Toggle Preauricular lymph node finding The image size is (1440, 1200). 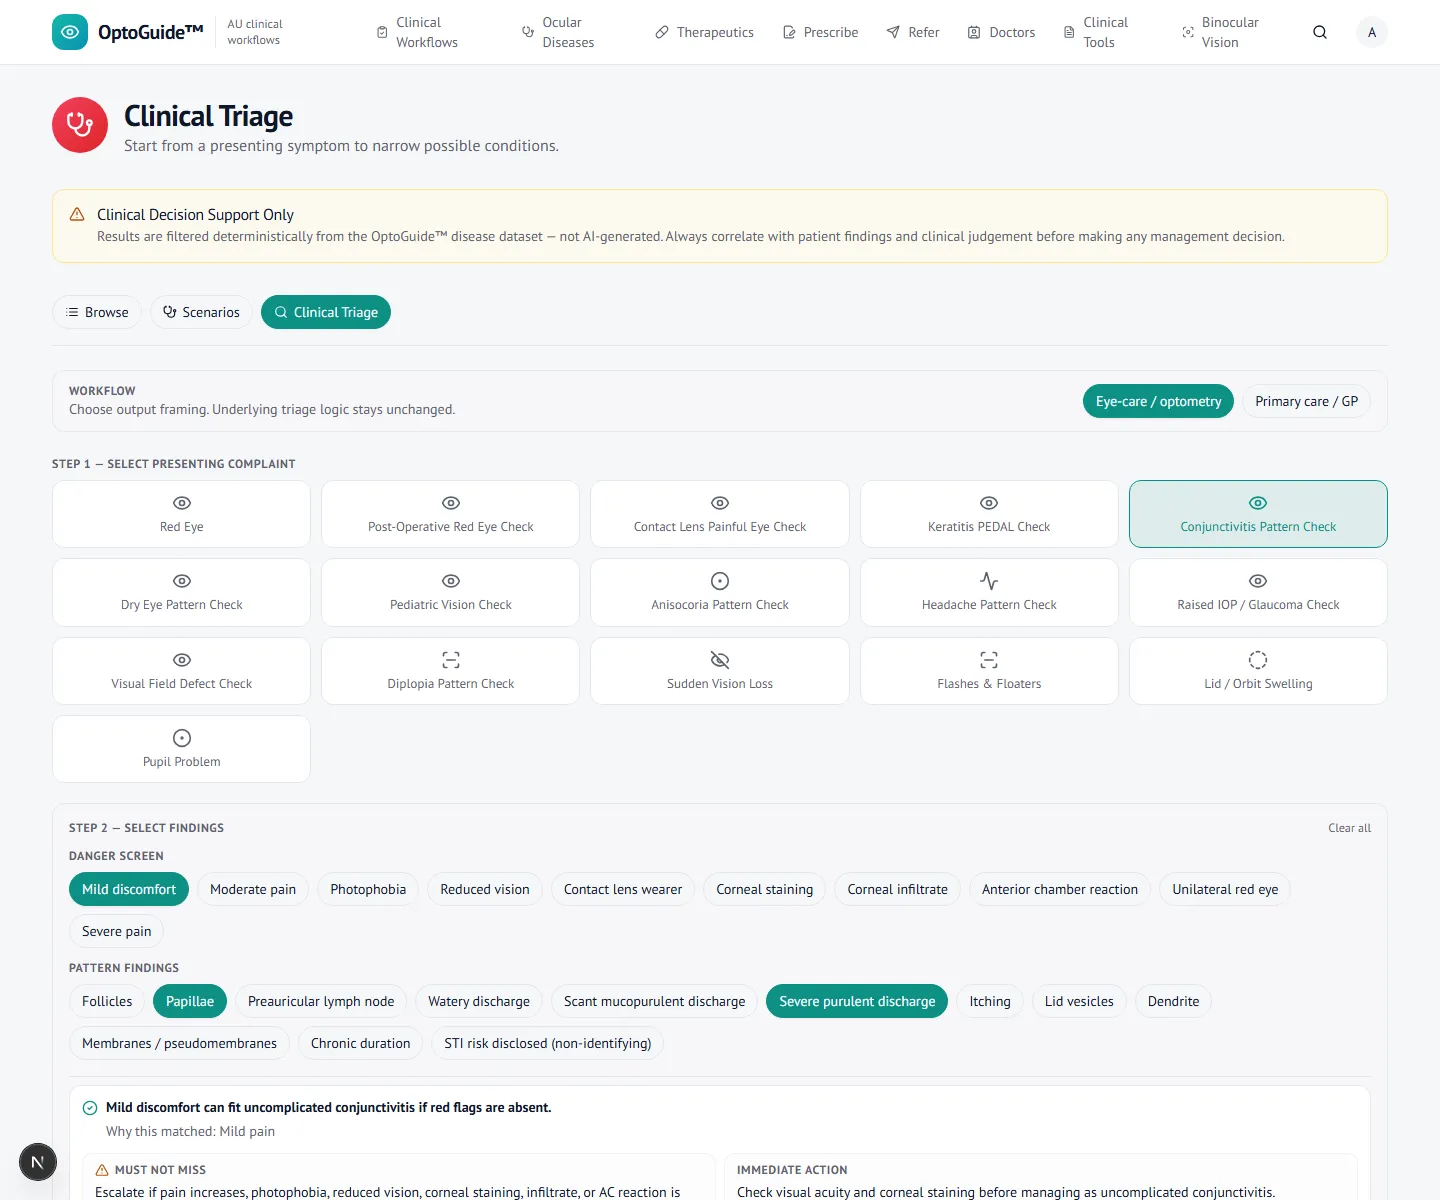pyautogui.click(x=321, y=1001)
